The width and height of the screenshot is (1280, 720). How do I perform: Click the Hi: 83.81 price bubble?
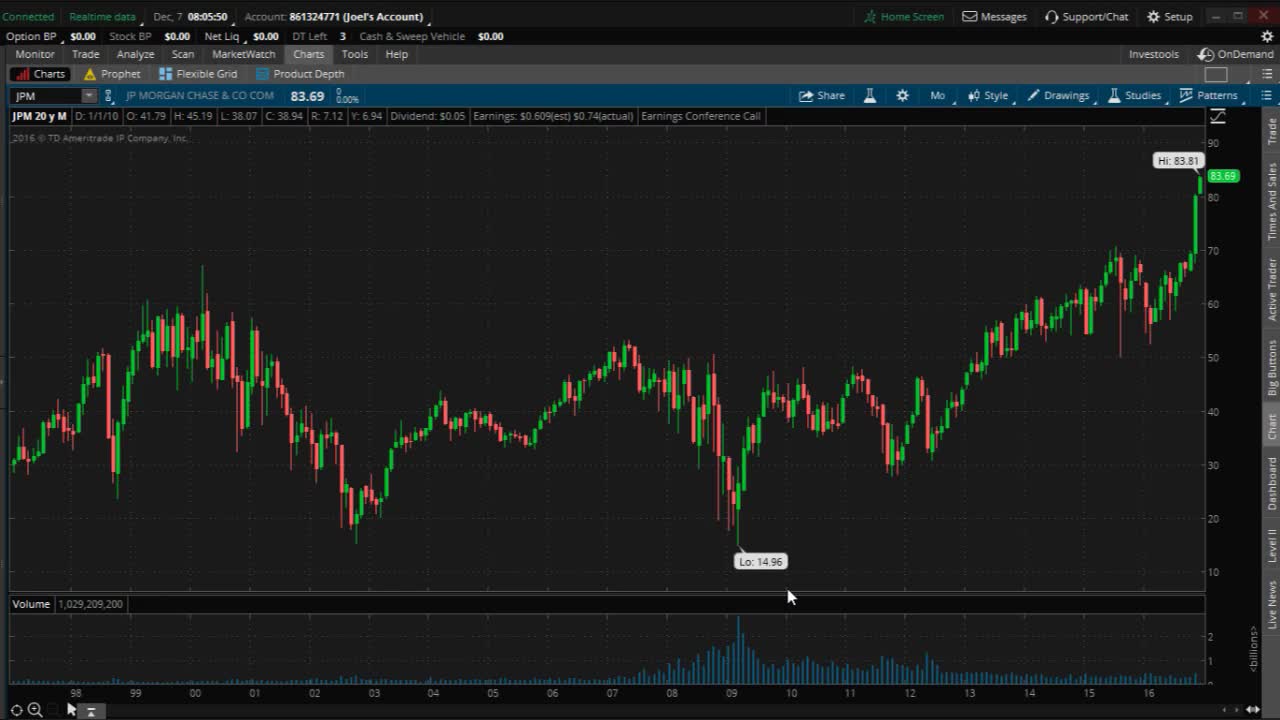point(1178,161)
